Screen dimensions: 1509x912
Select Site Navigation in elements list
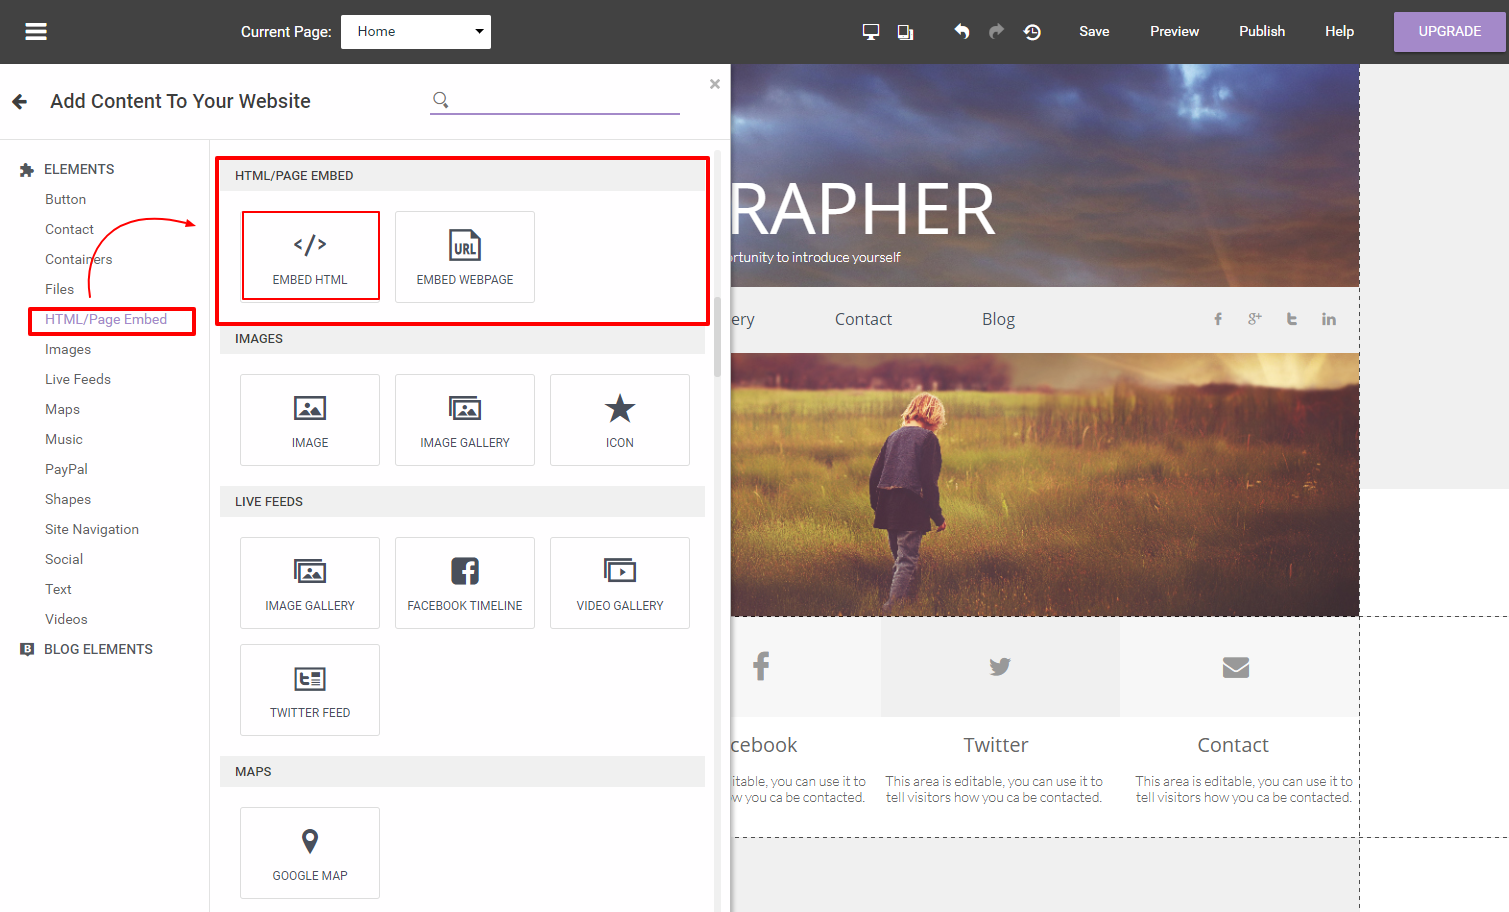point(92,529)
